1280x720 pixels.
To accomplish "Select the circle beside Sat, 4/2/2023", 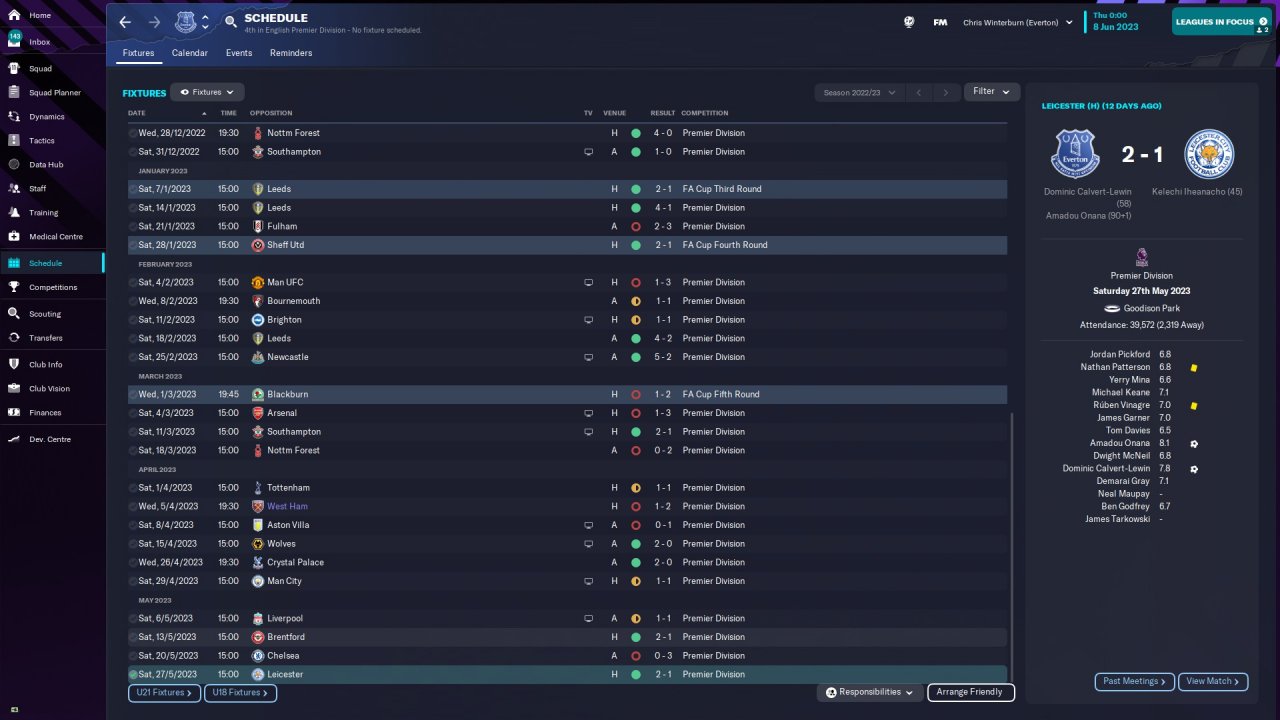I will [x=133, y=283].
